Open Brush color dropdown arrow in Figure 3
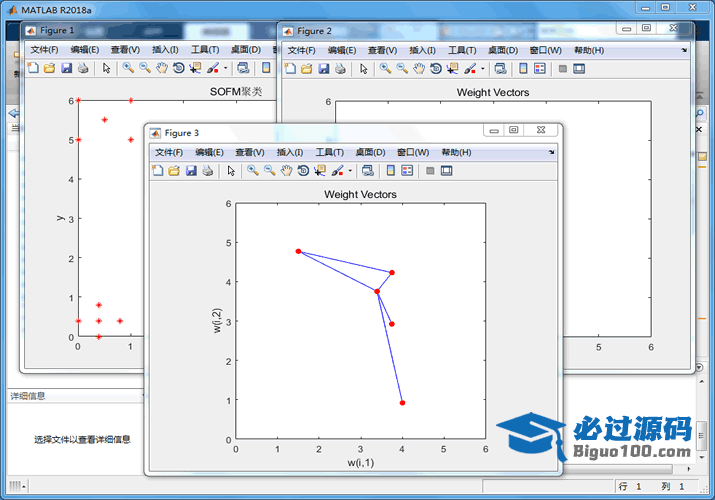The image size is (715, 500). click(x=350, y=171)
